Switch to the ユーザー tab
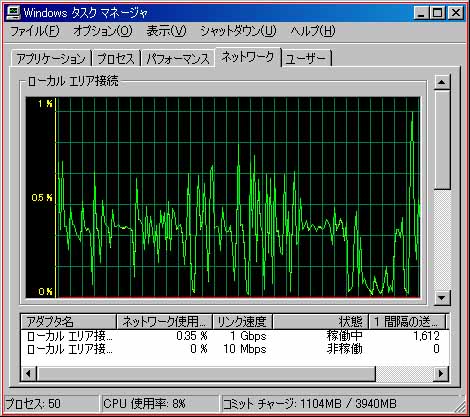The image size is (470, 417). [x=306, y=59]
